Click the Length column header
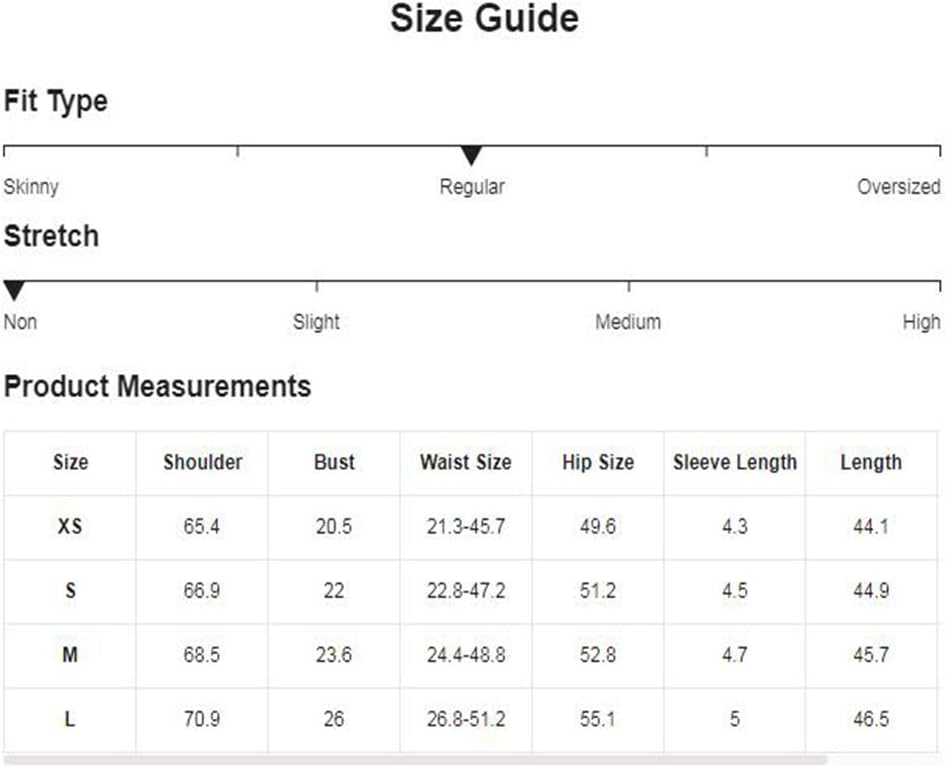 (871, 462)
